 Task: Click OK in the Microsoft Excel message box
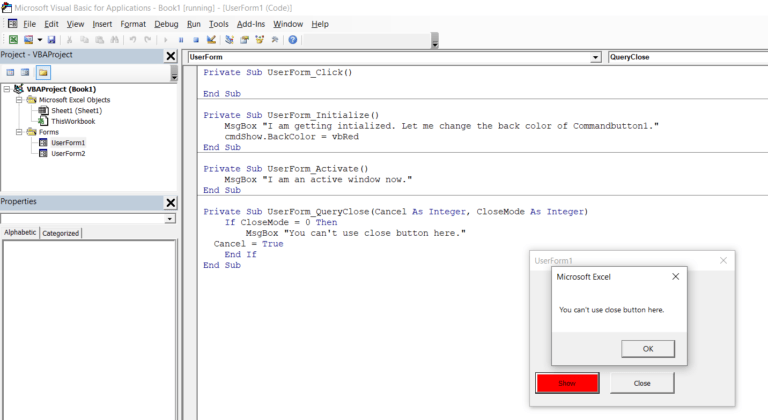(647, 348)
